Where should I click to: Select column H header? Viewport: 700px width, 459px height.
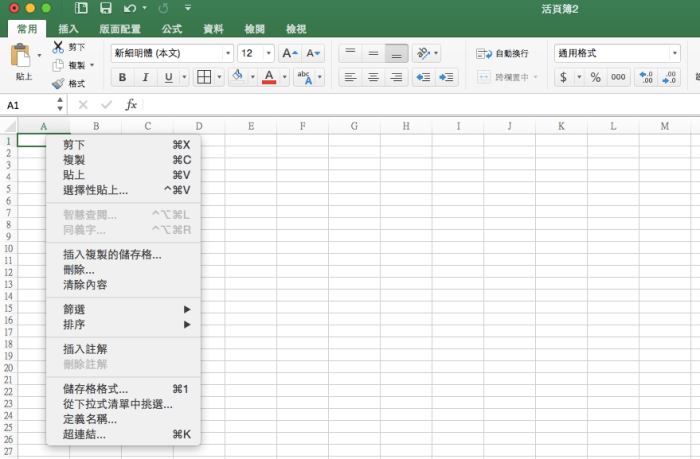406,126
